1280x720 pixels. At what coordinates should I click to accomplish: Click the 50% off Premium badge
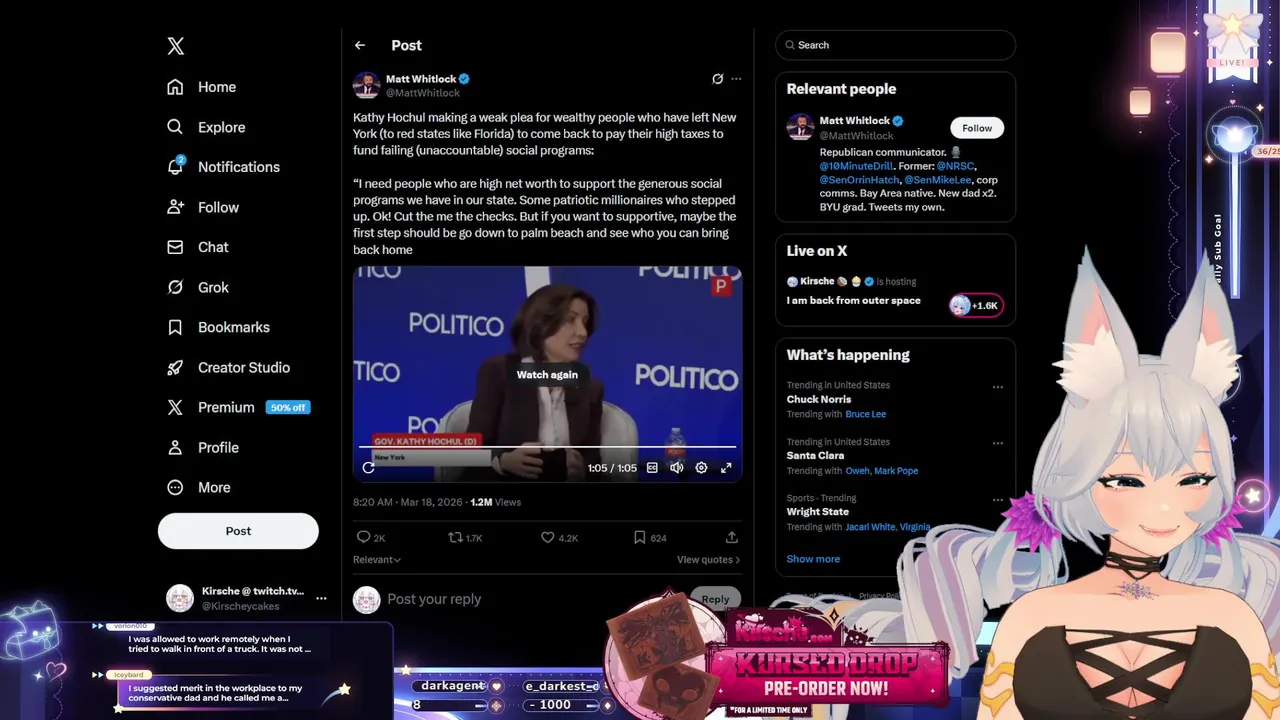point(288,407)
